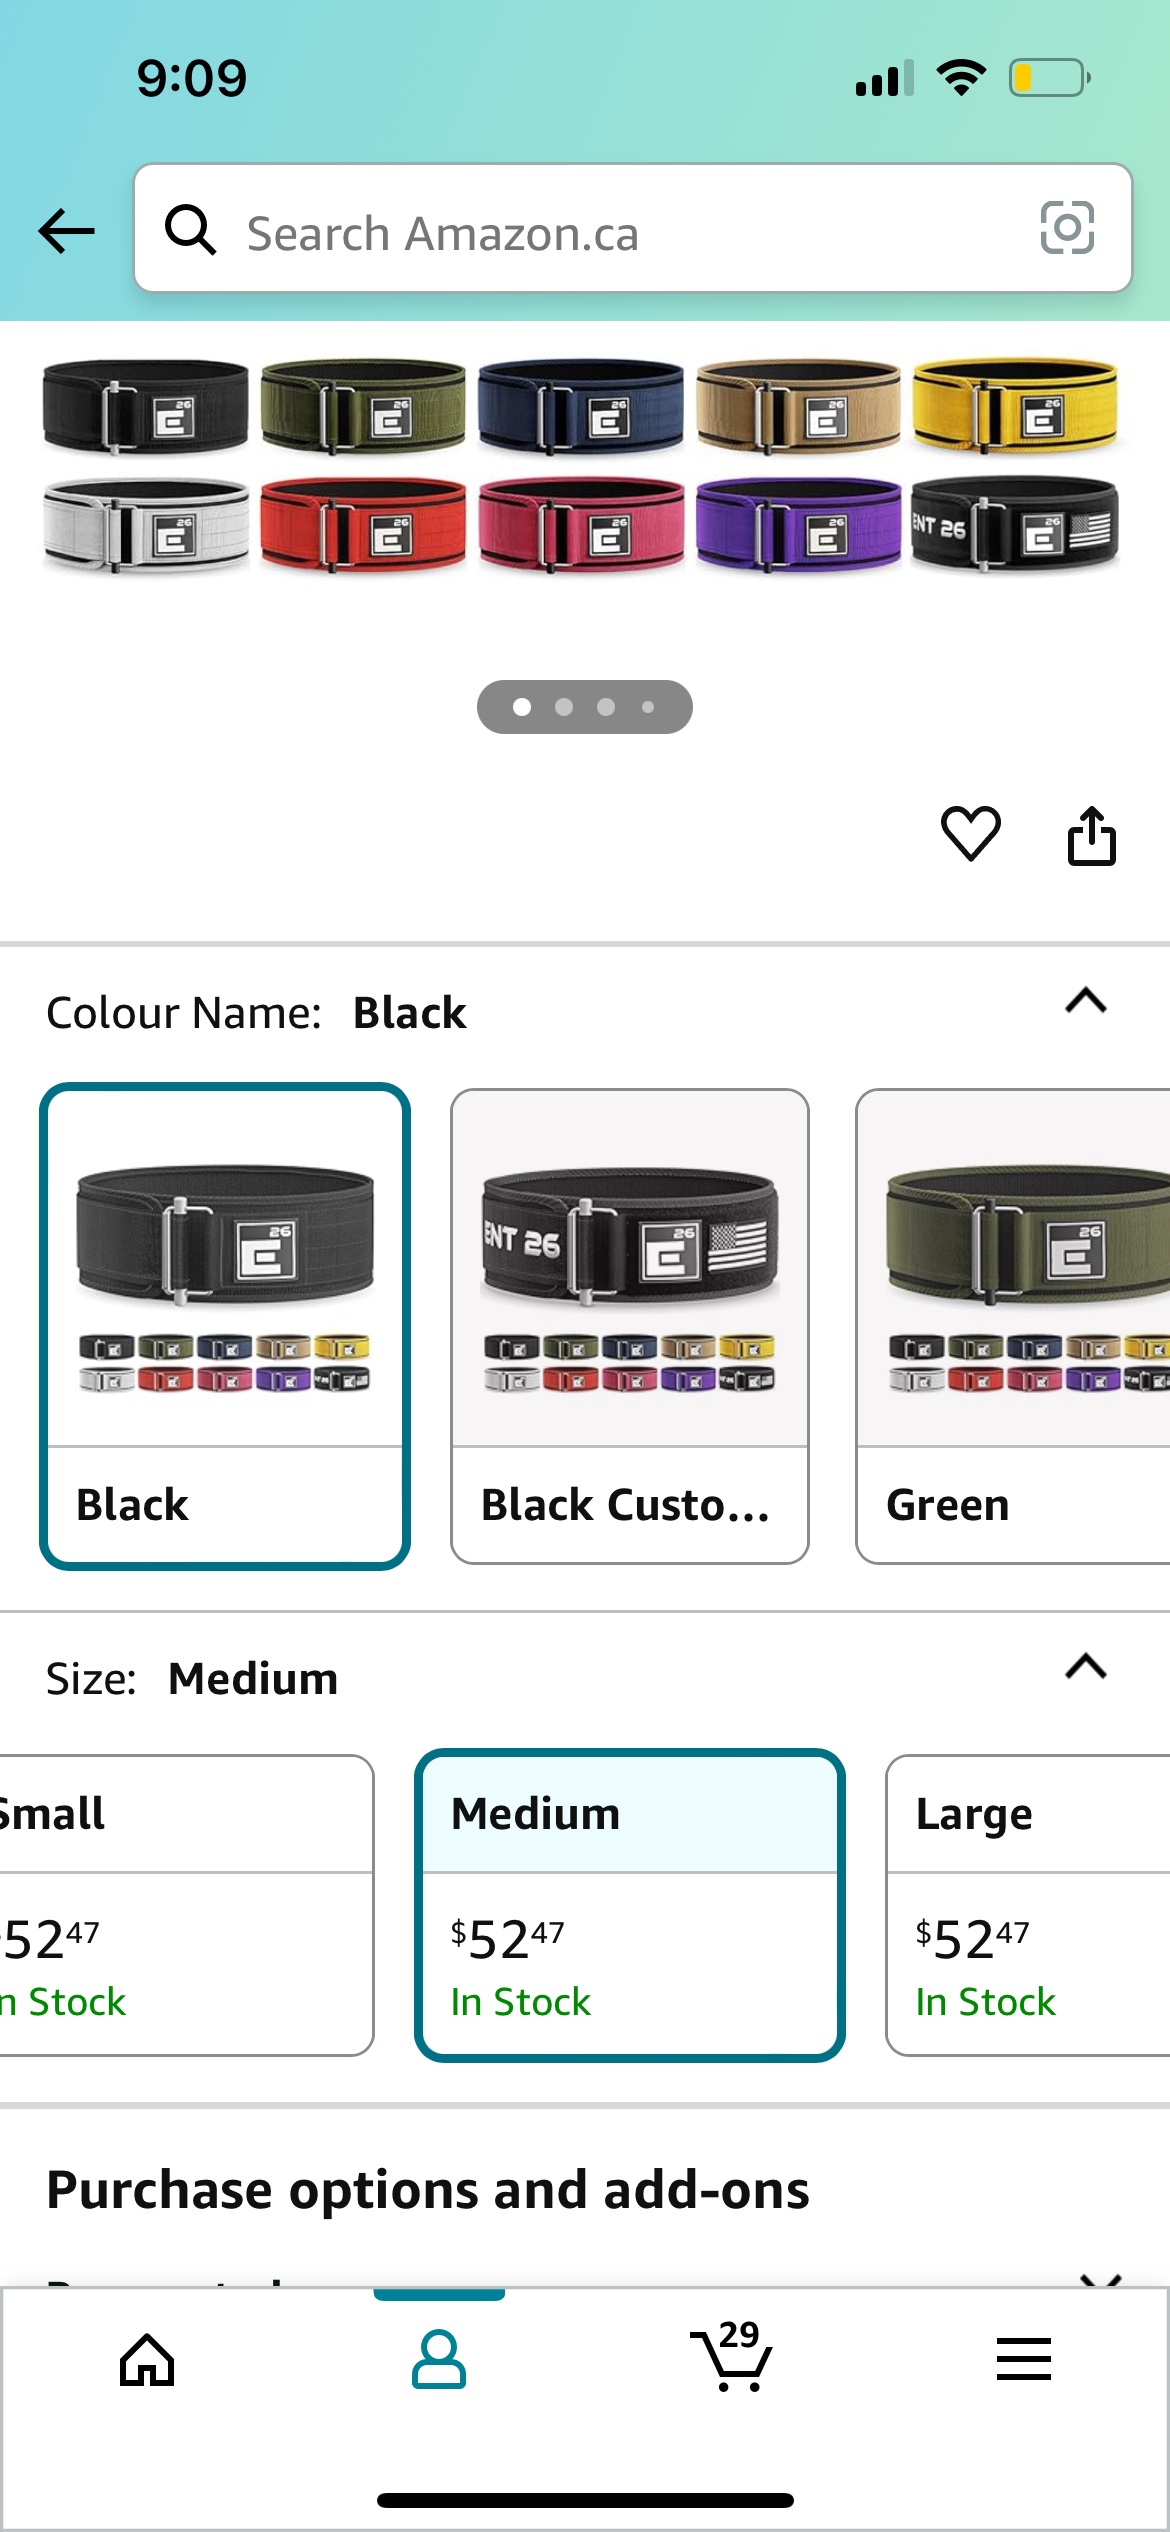Tap the image carousel page dots
The height and width of the screenshot is (2532, 1170).
coord(585,707)
